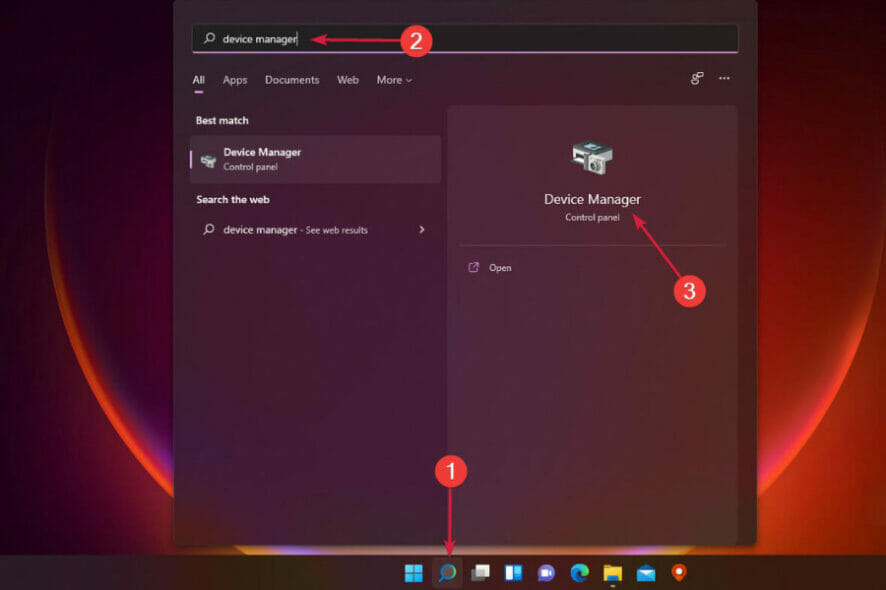886x590 pixels.
Task: Expand the More filter dropdown
Action: coord(394,80)
